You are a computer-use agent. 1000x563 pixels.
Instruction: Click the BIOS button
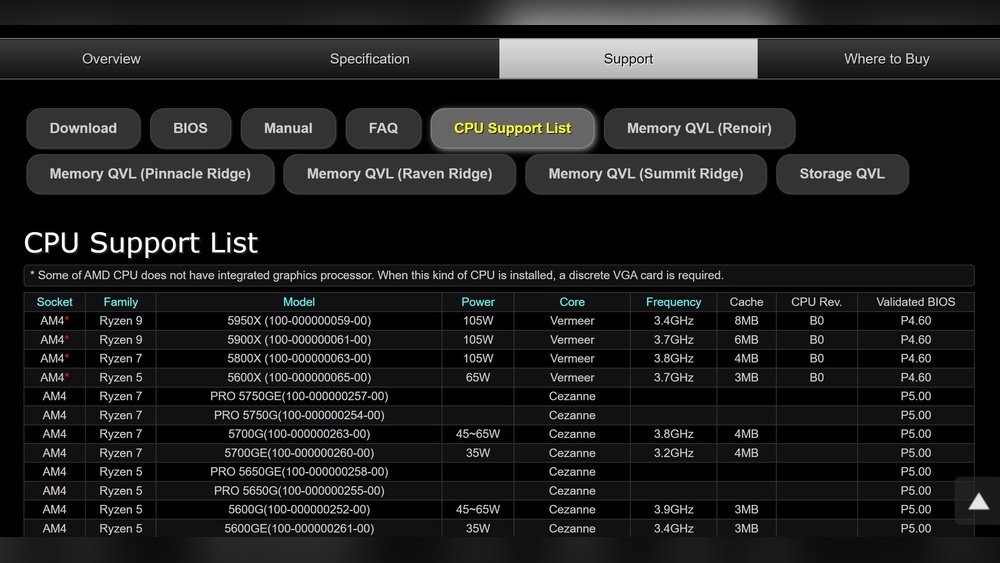[190, 128]
